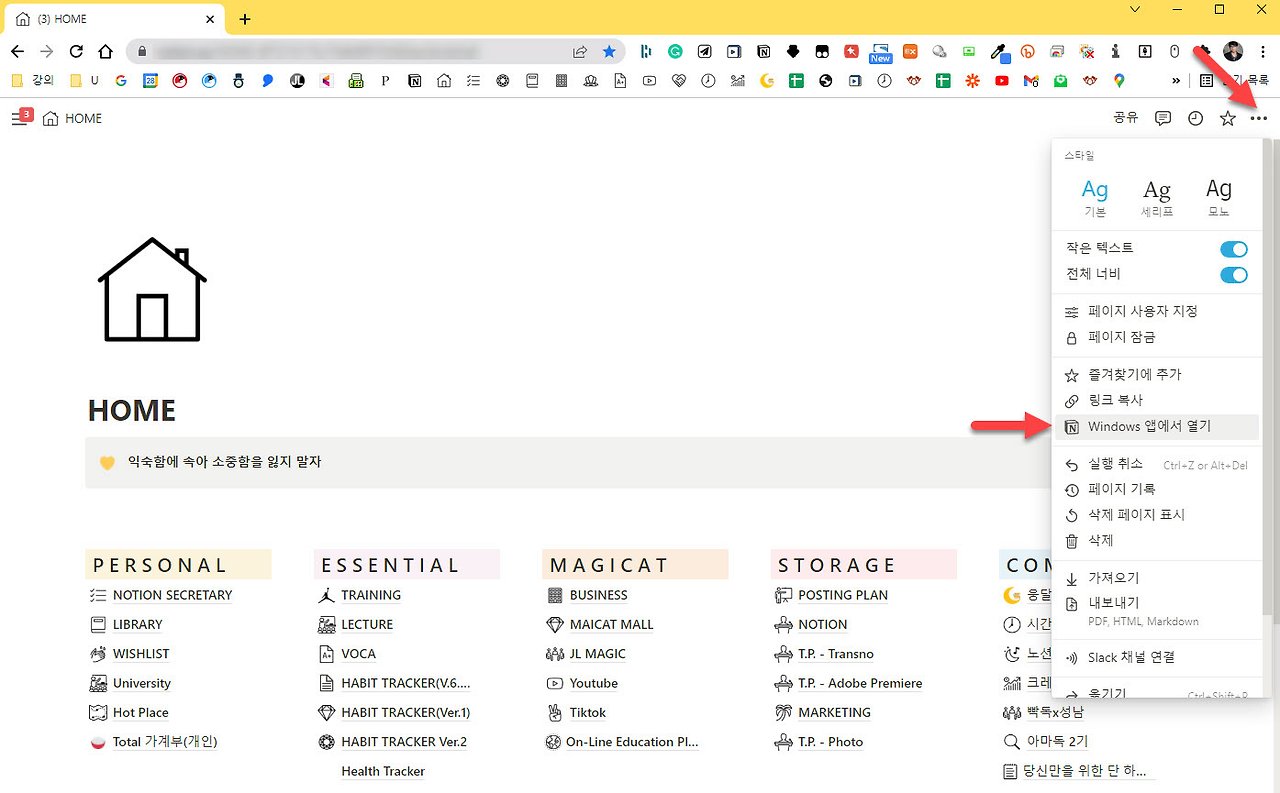Open the POSTING PLAN page link
Image resolution: width=1280 pixels, height=793 pixels.
843,595
